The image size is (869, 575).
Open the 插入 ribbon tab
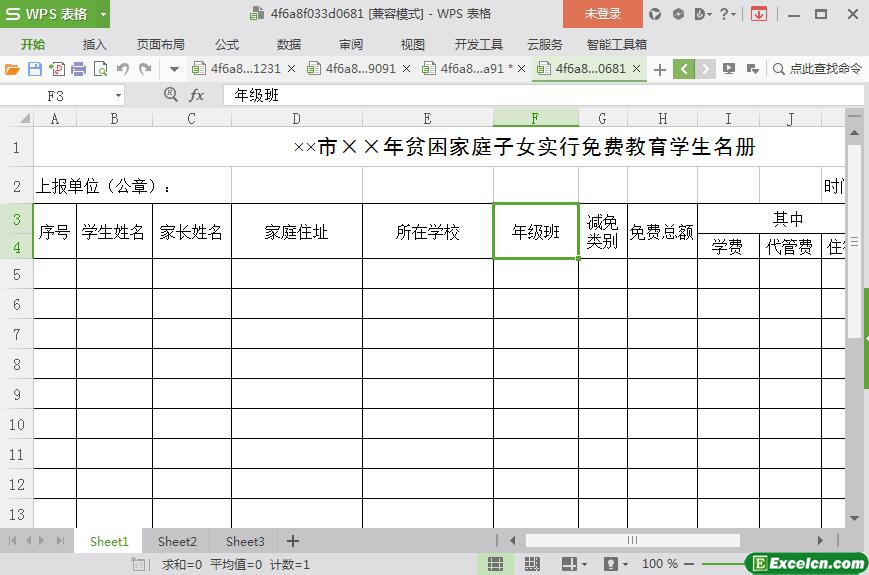[94, 44]
